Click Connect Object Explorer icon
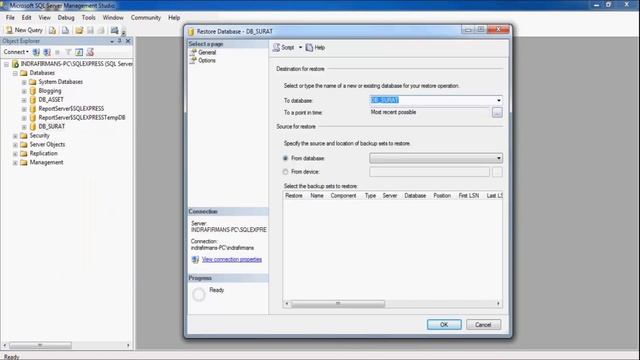Image resolution: width=640 pixels, height=360 pixels. [x=36, y=52]
